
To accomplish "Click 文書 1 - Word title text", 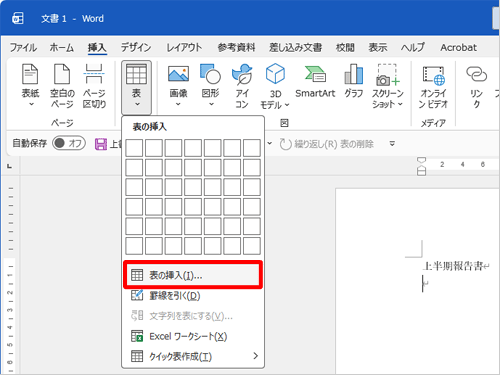I will (72, 19).
